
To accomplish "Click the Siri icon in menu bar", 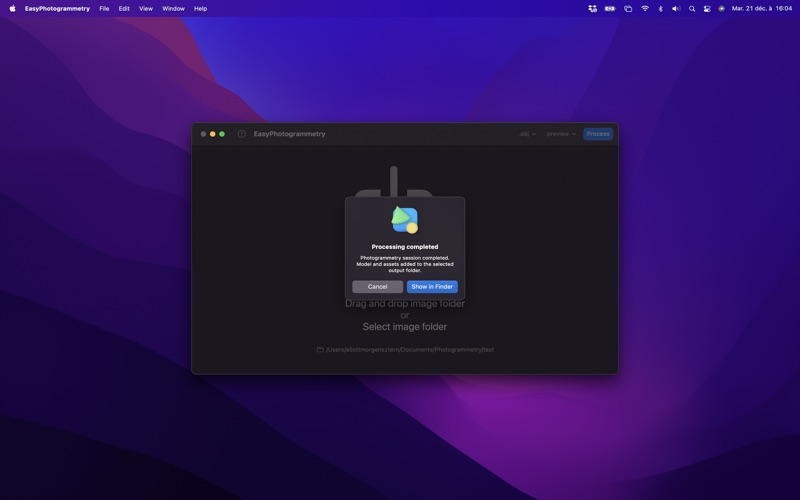I will tap(721, 8).
